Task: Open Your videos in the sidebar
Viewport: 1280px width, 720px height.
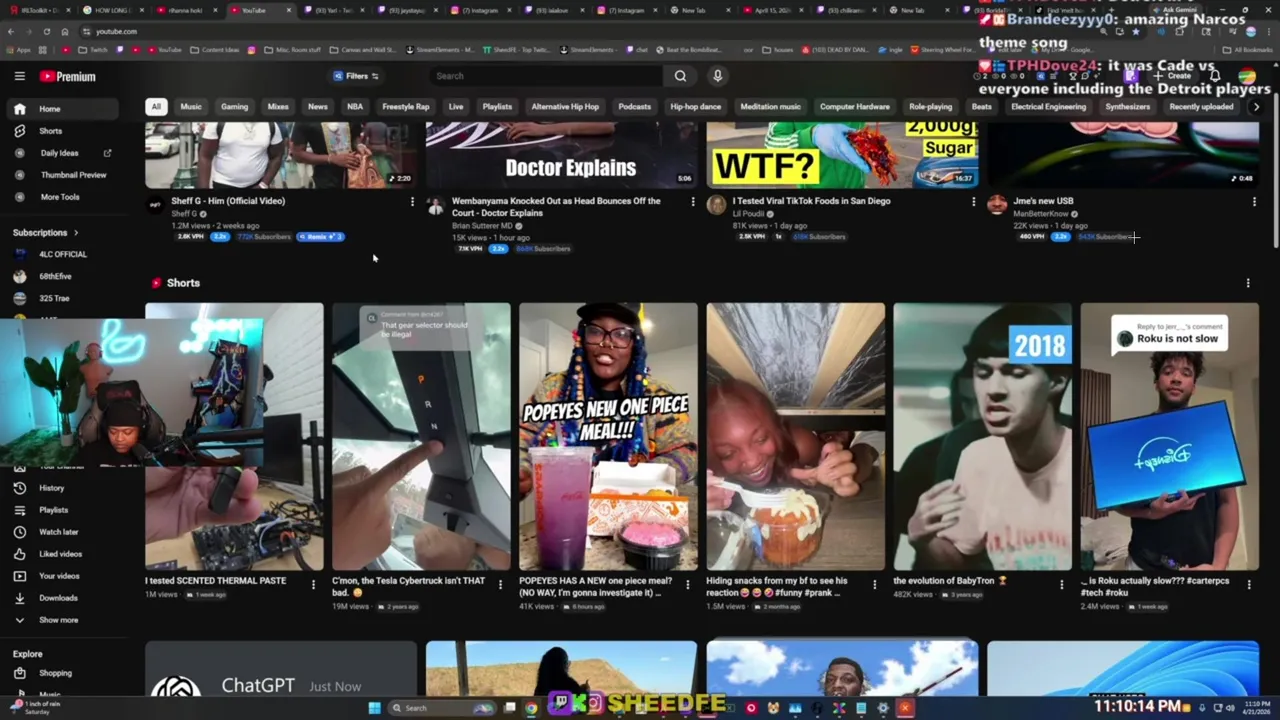Action: tap(65, 576)
